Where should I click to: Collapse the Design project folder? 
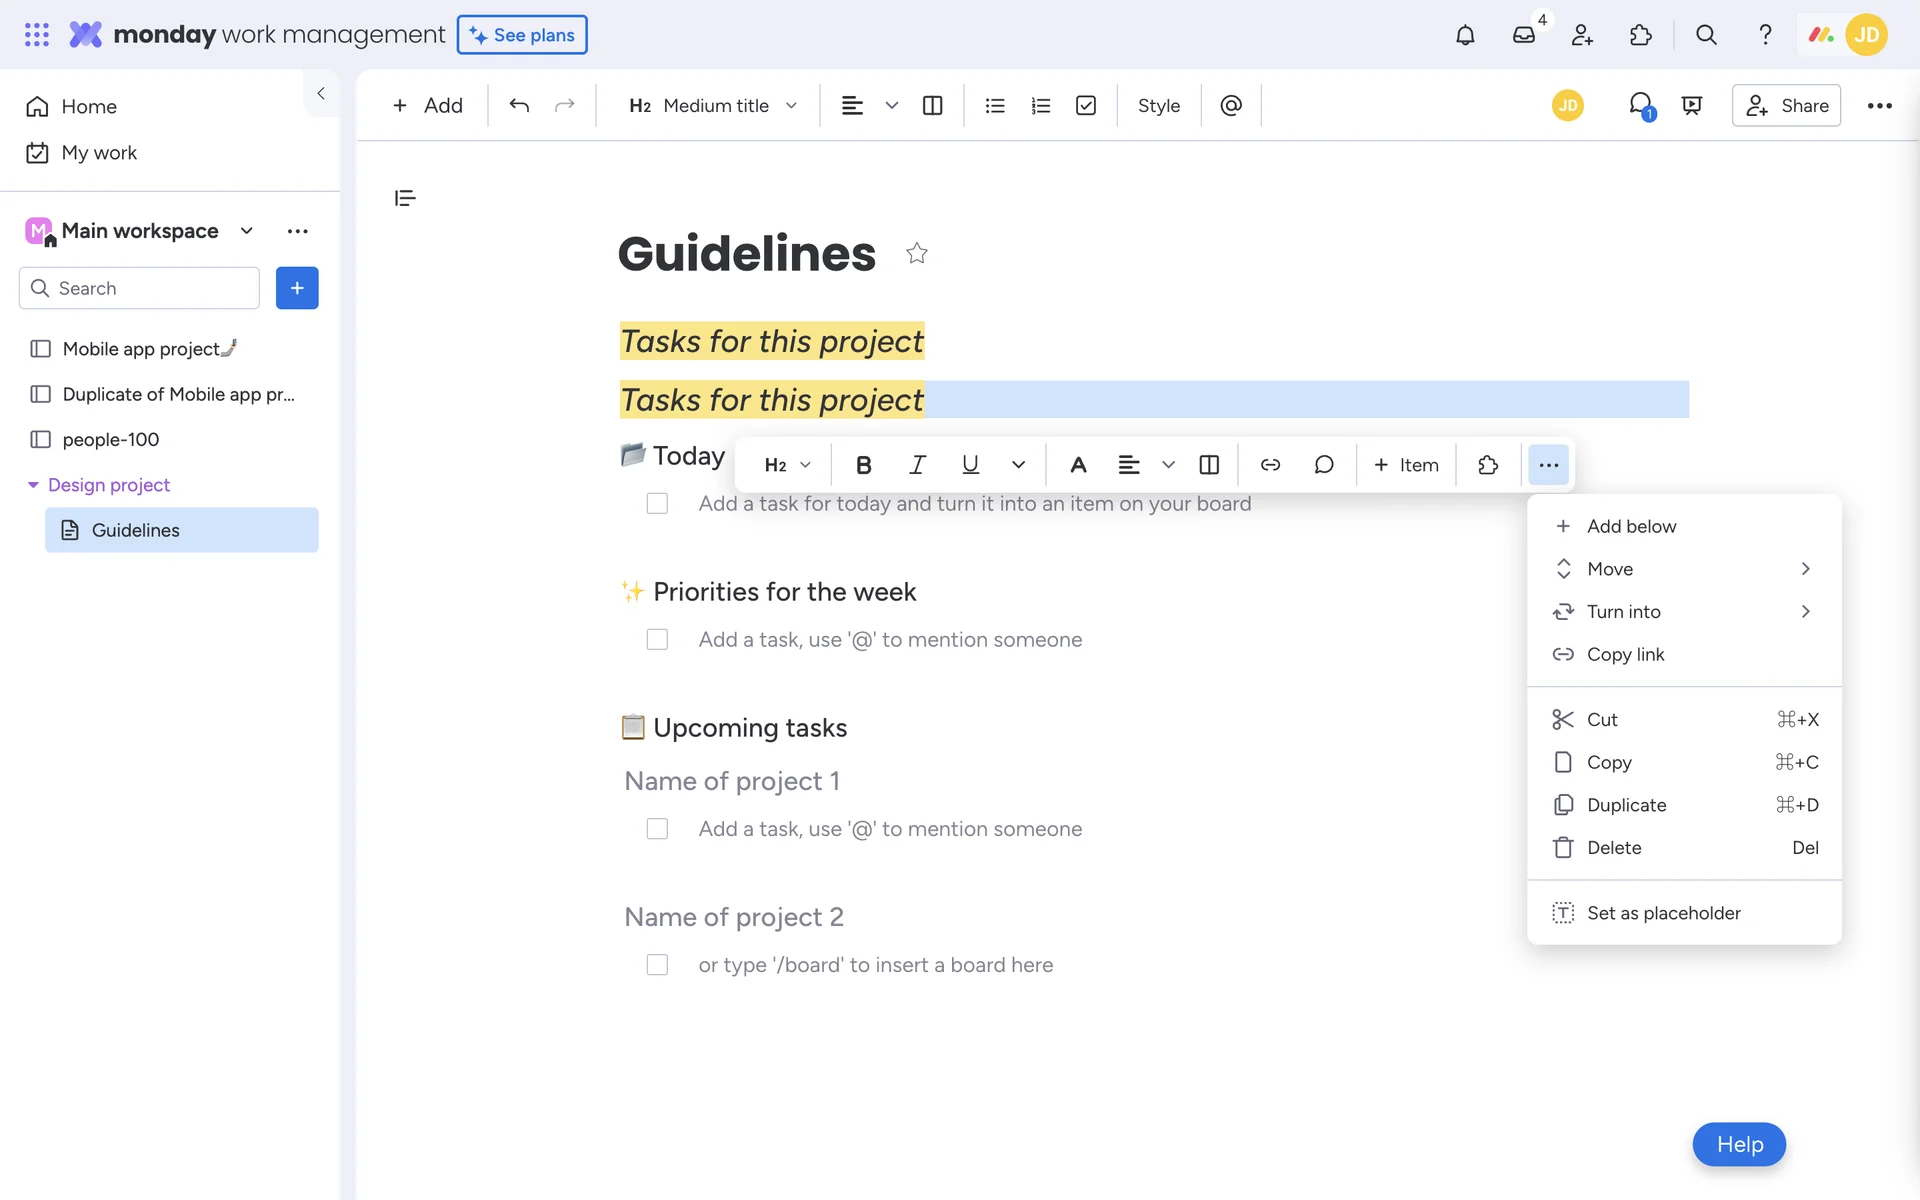[33, 485]
